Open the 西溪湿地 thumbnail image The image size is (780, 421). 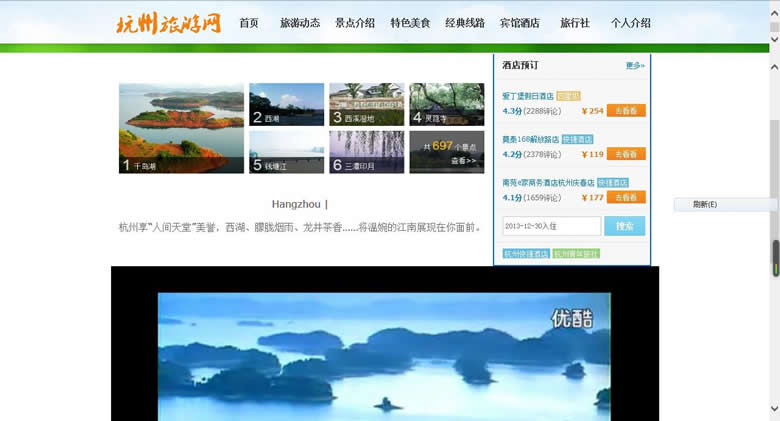click(x=367, y=104)
